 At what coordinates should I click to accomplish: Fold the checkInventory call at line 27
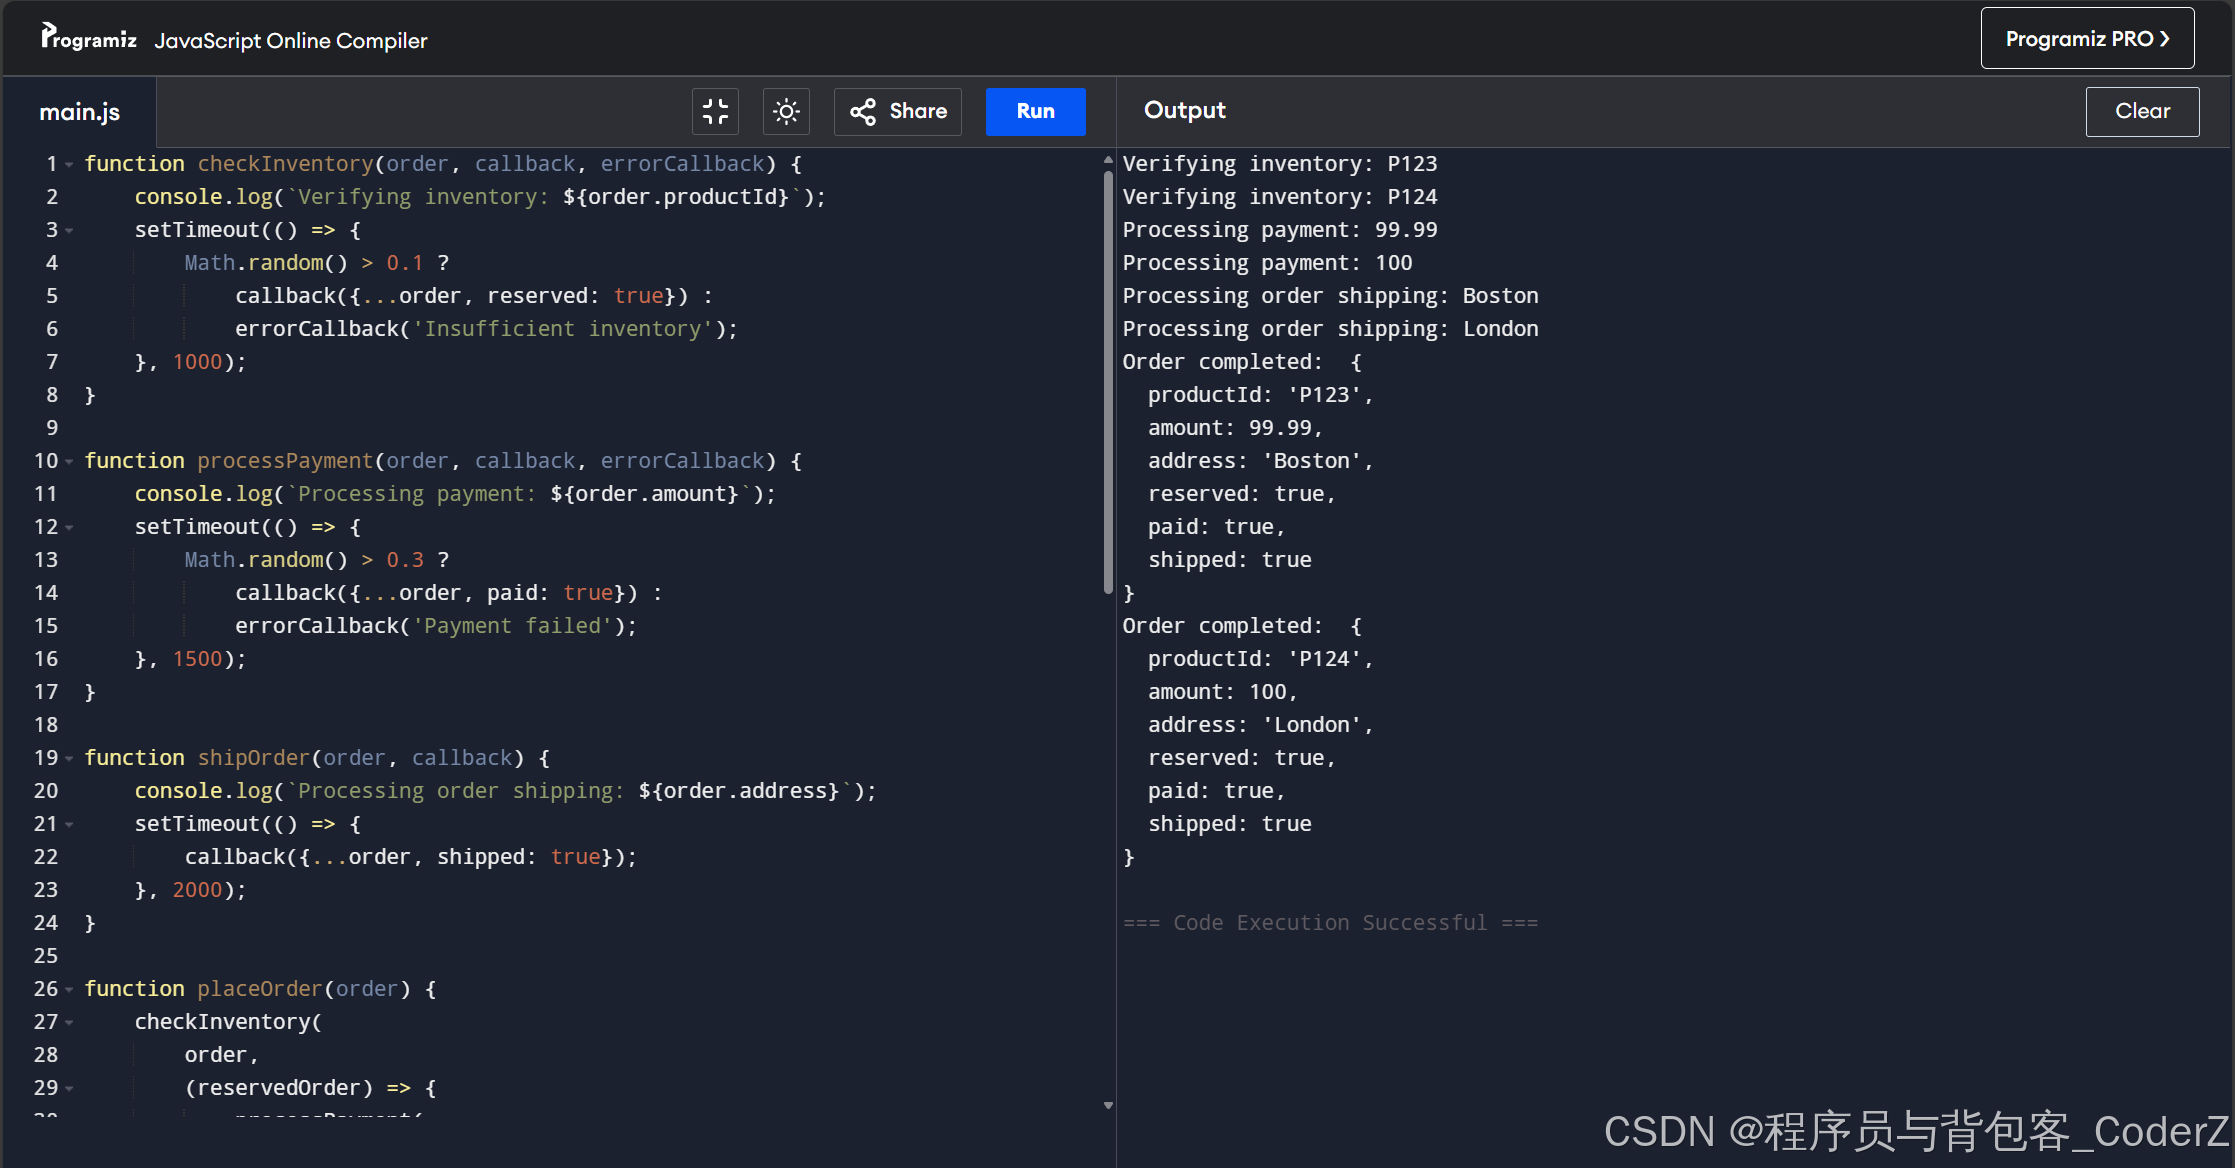click(x=69, y=1022)
